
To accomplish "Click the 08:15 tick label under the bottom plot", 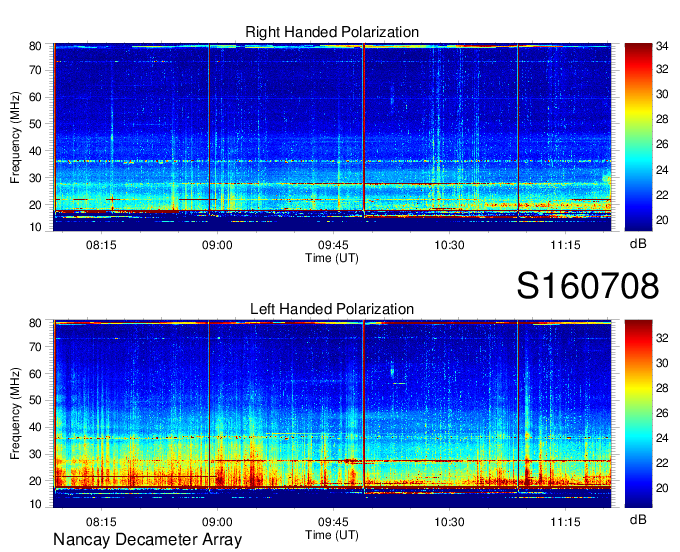I will coord(101,522).
